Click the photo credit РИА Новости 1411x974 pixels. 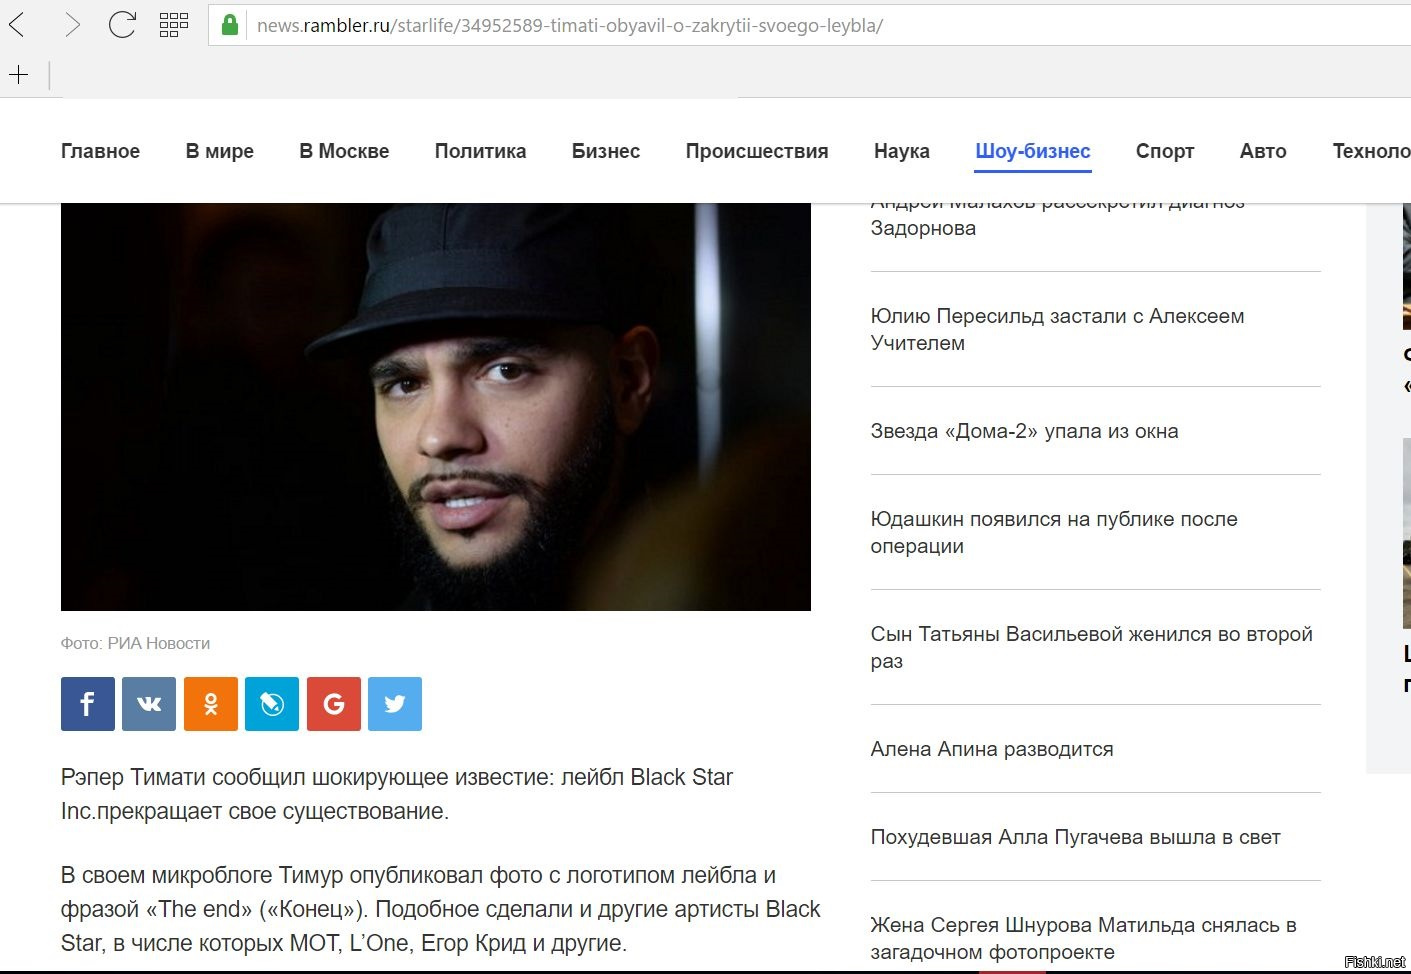pos(135,643)
